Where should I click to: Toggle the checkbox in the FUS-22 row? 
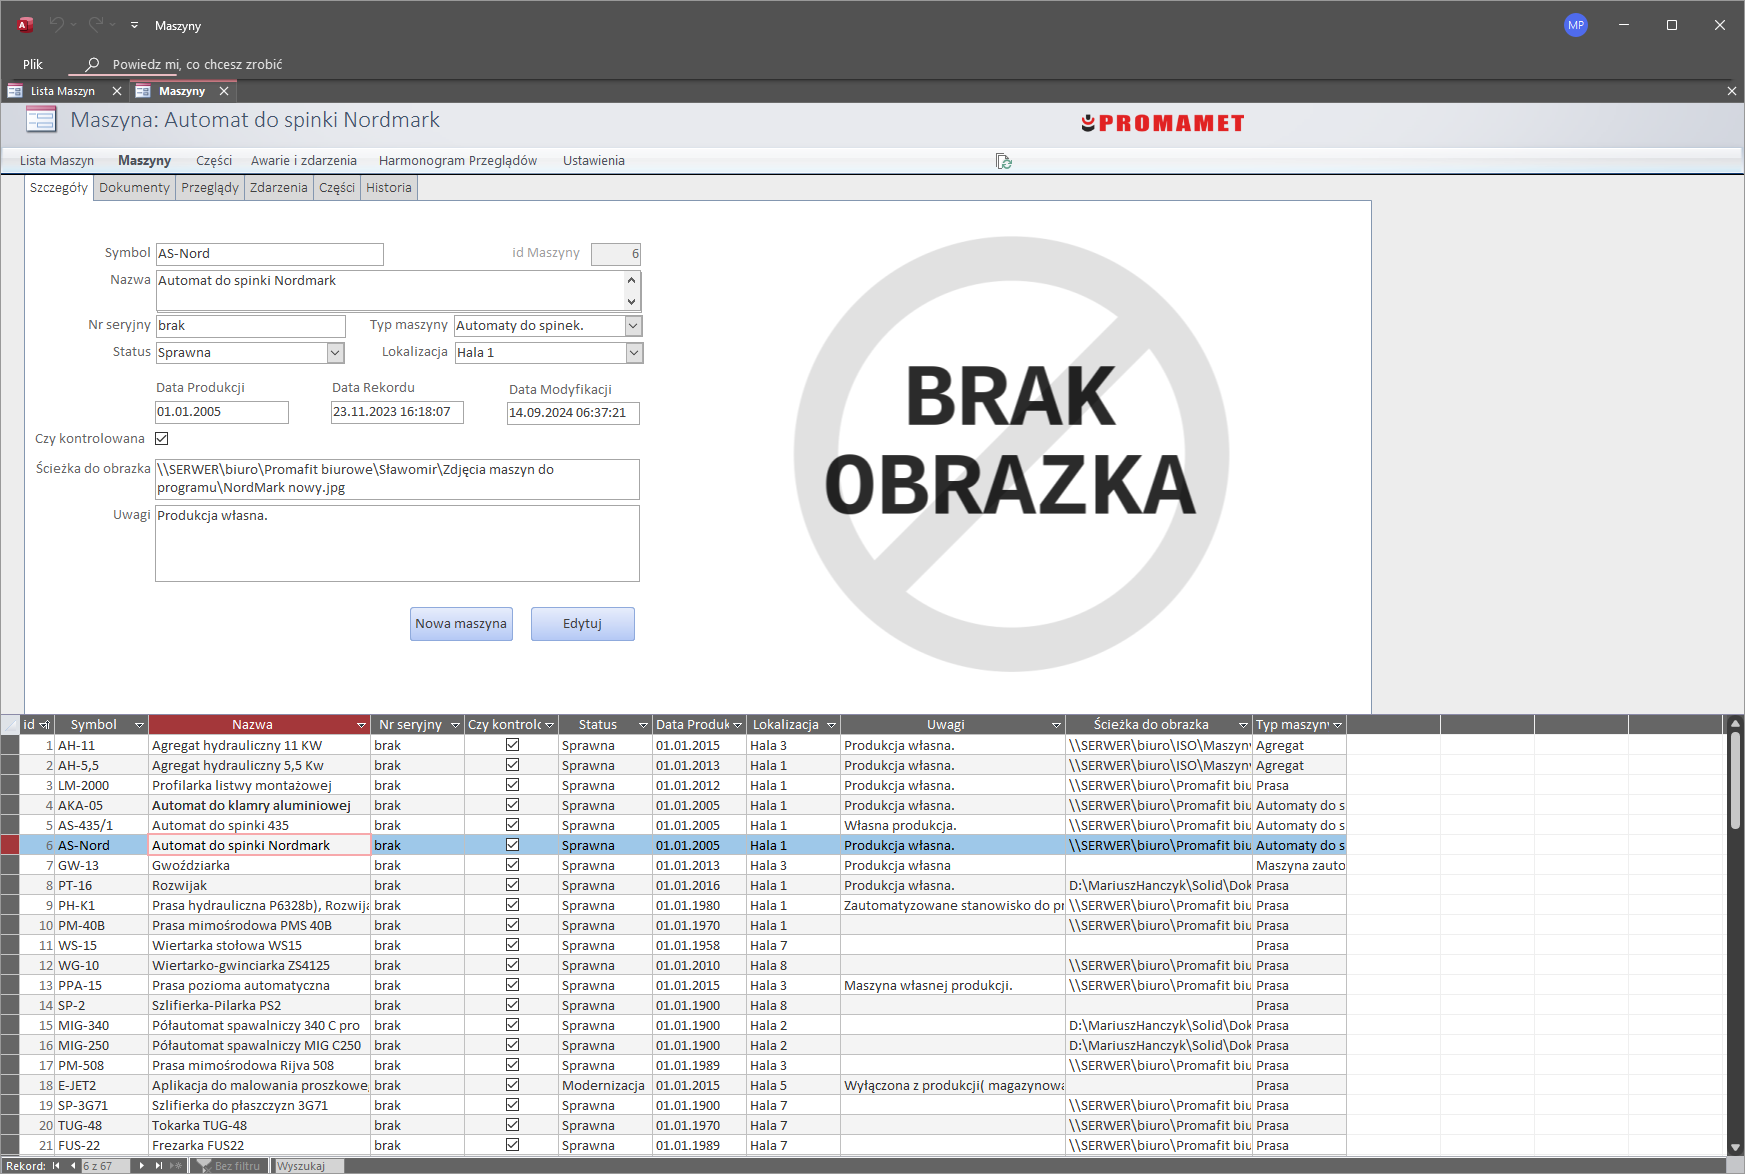[512, 1145]
